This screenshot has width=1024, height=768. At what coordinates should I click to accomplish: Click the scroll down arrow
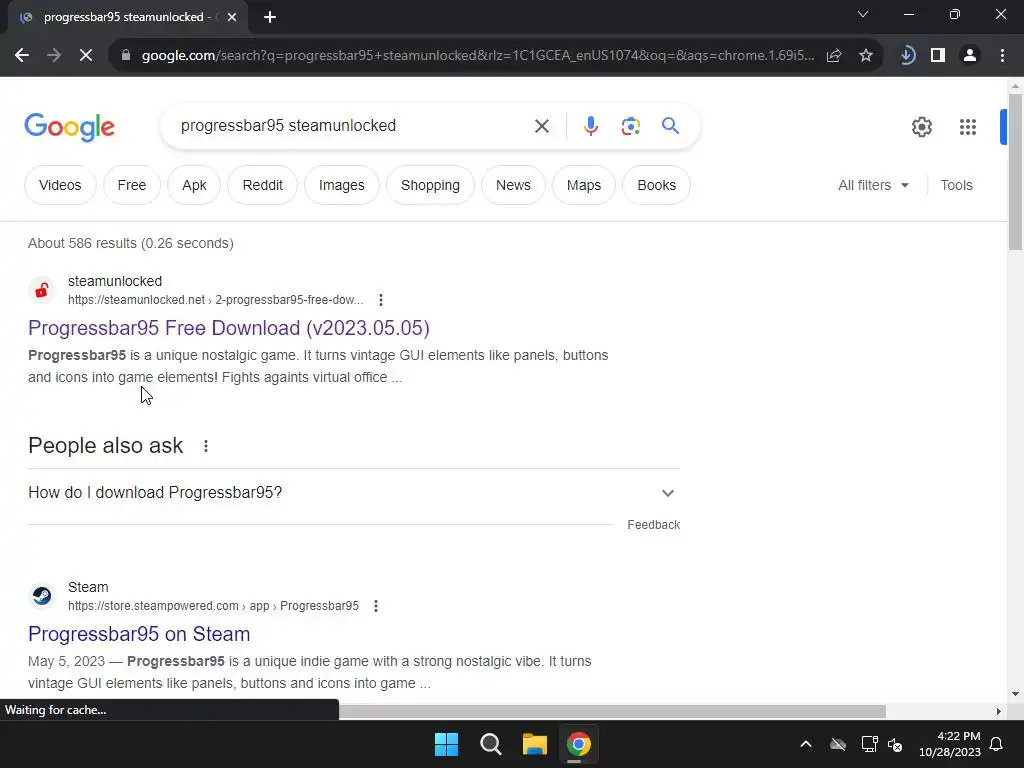pos(1015,694)
